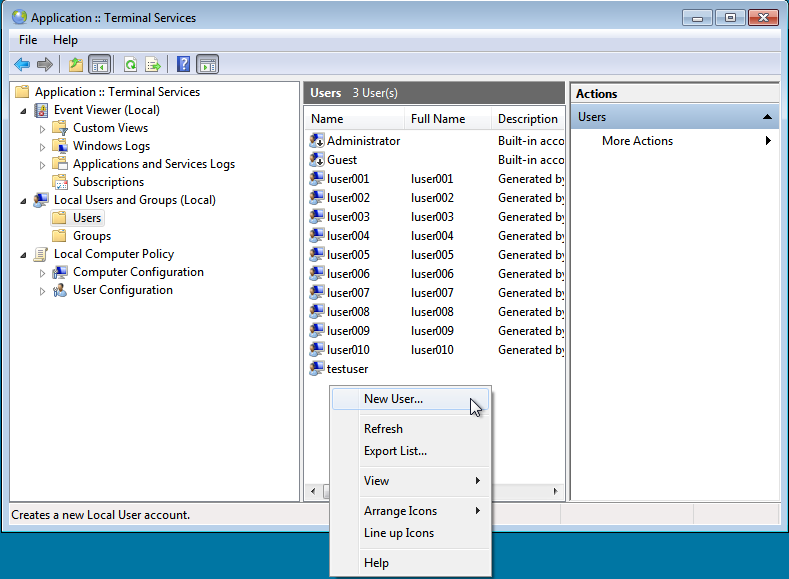Expand the Windows Logs tree node
789x579 pixels.
(42, 147)
